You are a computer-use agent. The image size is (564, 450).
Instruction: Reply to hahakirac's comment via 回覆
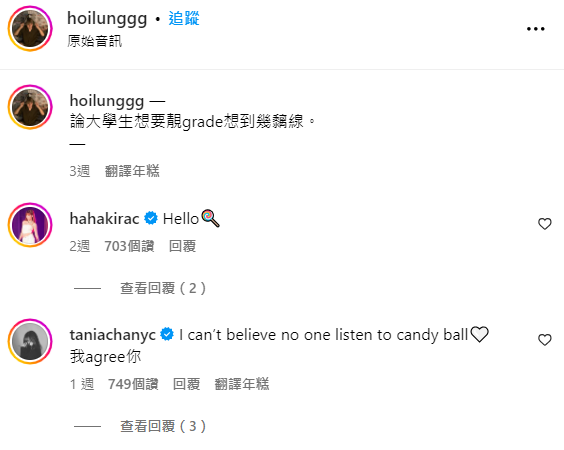pos(182,246)
